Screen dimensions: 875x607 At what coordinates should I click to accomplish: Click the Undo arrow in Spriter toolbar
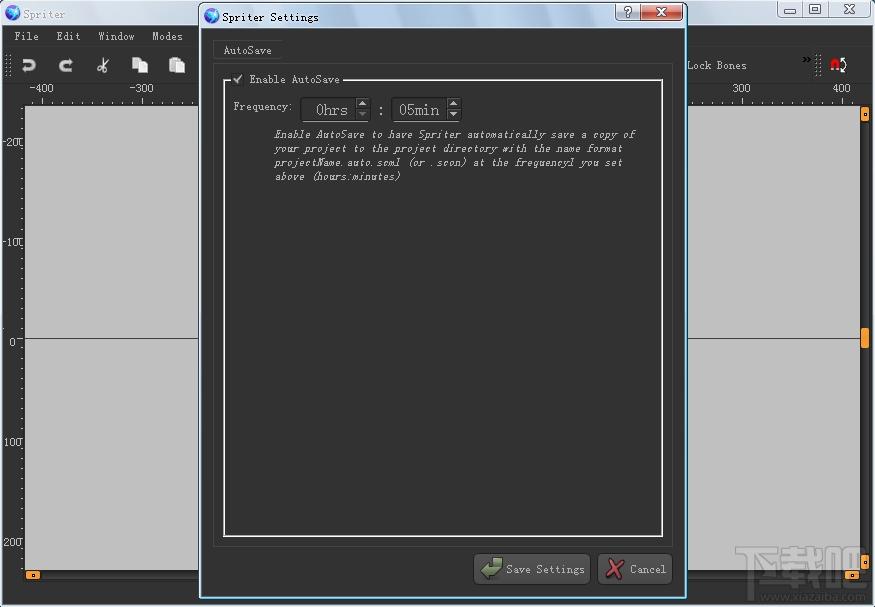[29, 66]
